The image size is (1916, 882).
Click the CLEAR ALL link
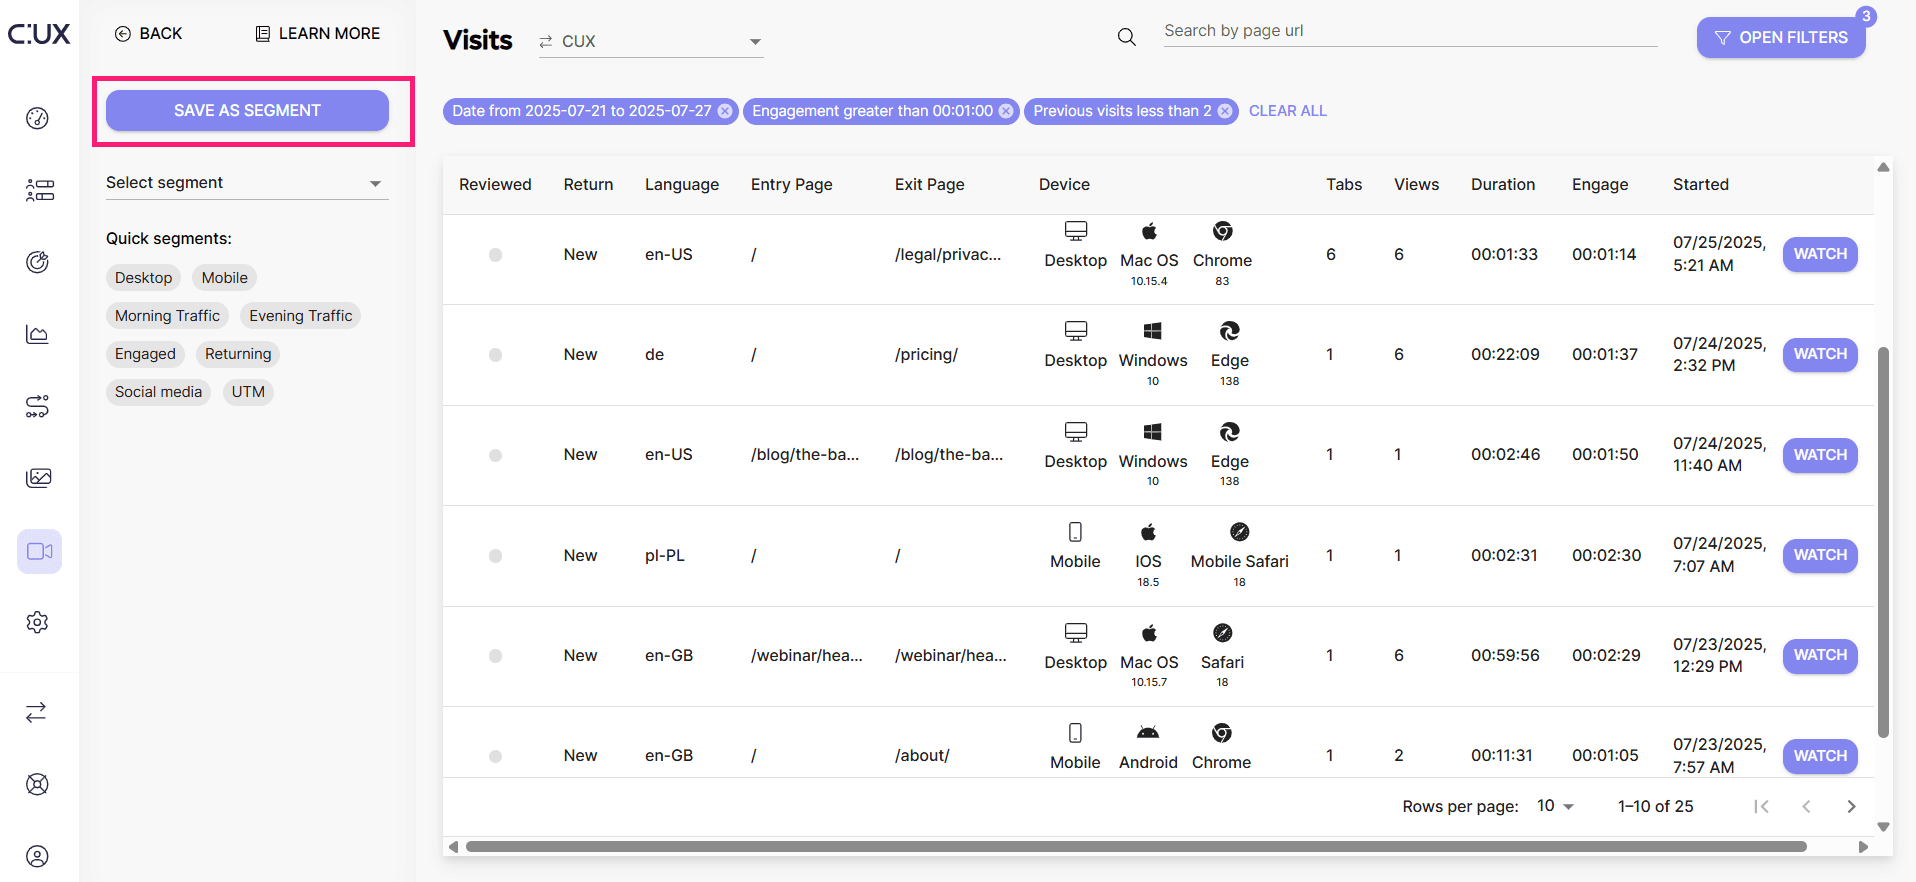coord(1288,111)
